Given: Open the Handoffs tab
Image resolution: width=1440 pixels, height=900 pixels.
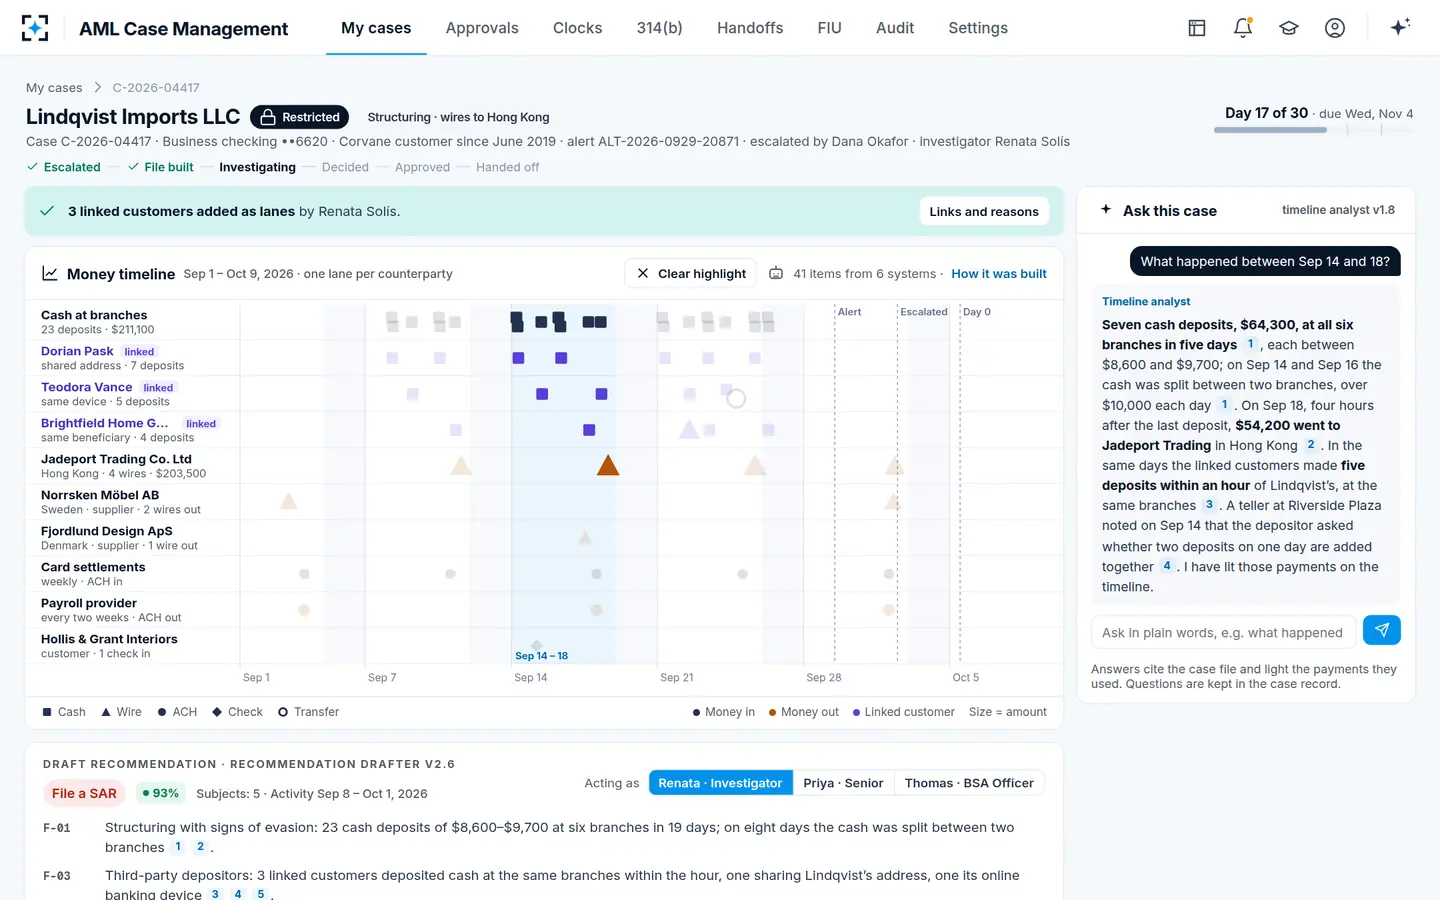Looking at the screenshot, I should click(x=750, y=28).
